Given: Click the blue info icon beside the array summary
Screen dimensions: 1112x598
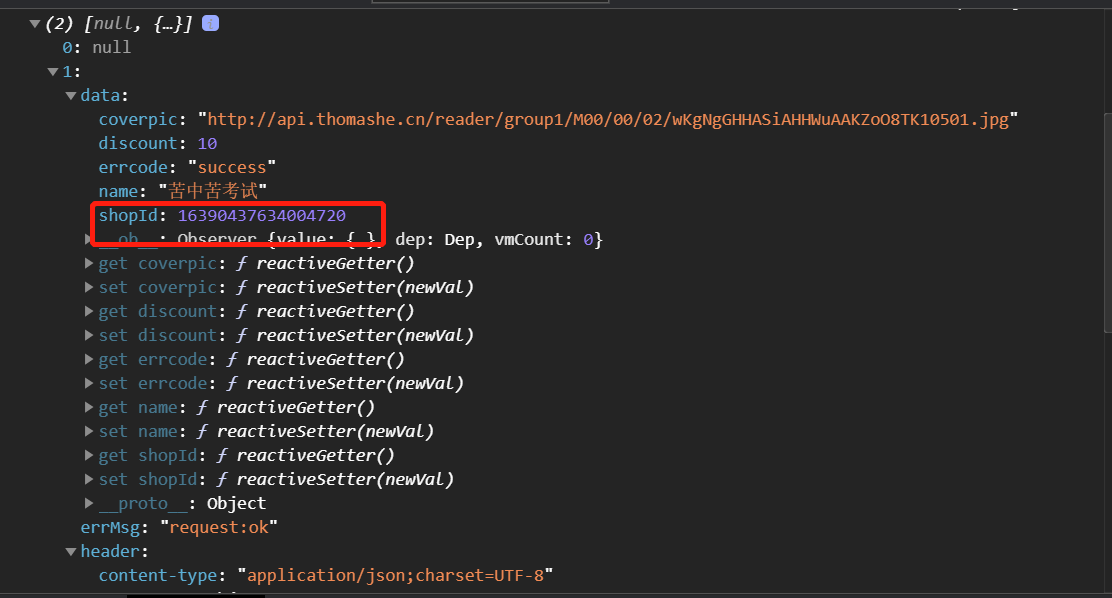Looking at the screenshot, I should tap(211, 23).
